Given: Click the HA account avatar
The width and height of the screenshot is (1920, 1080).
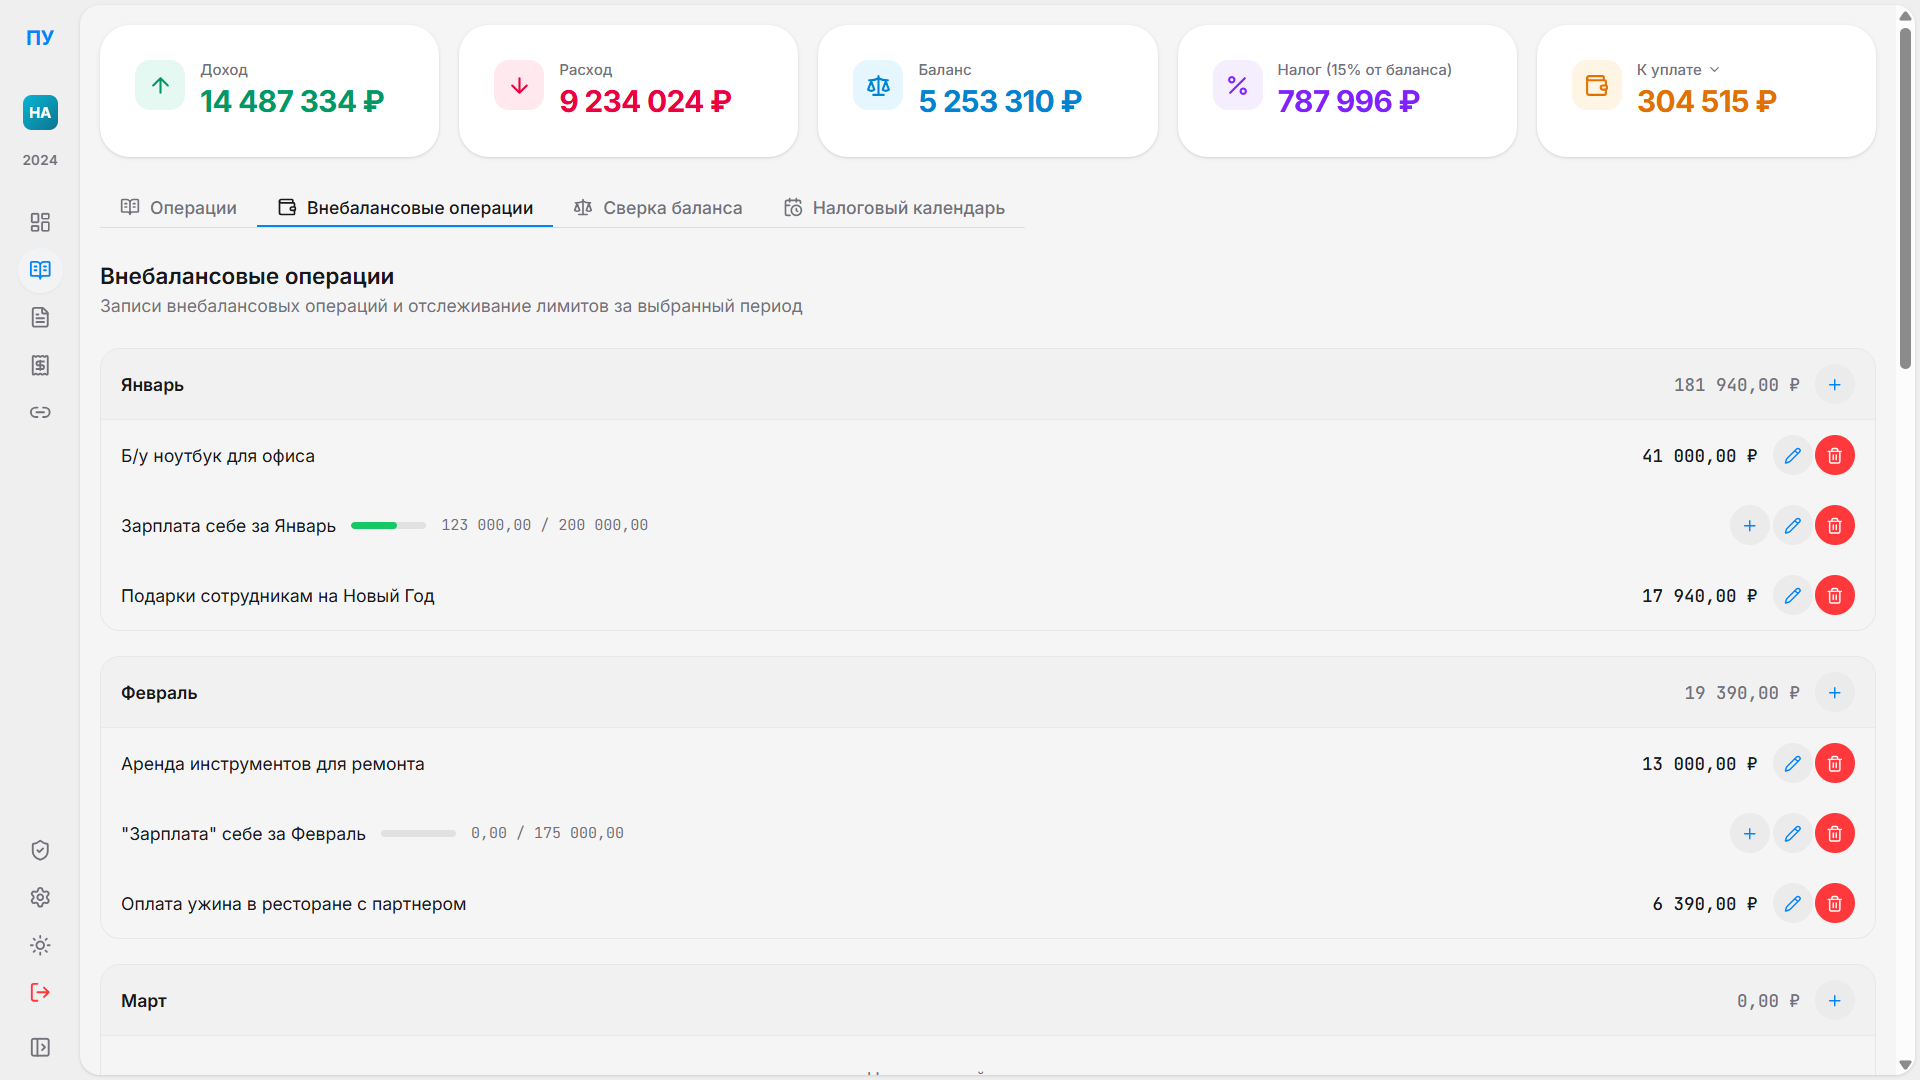Looking at the screenshot, I should pos(40,113).
